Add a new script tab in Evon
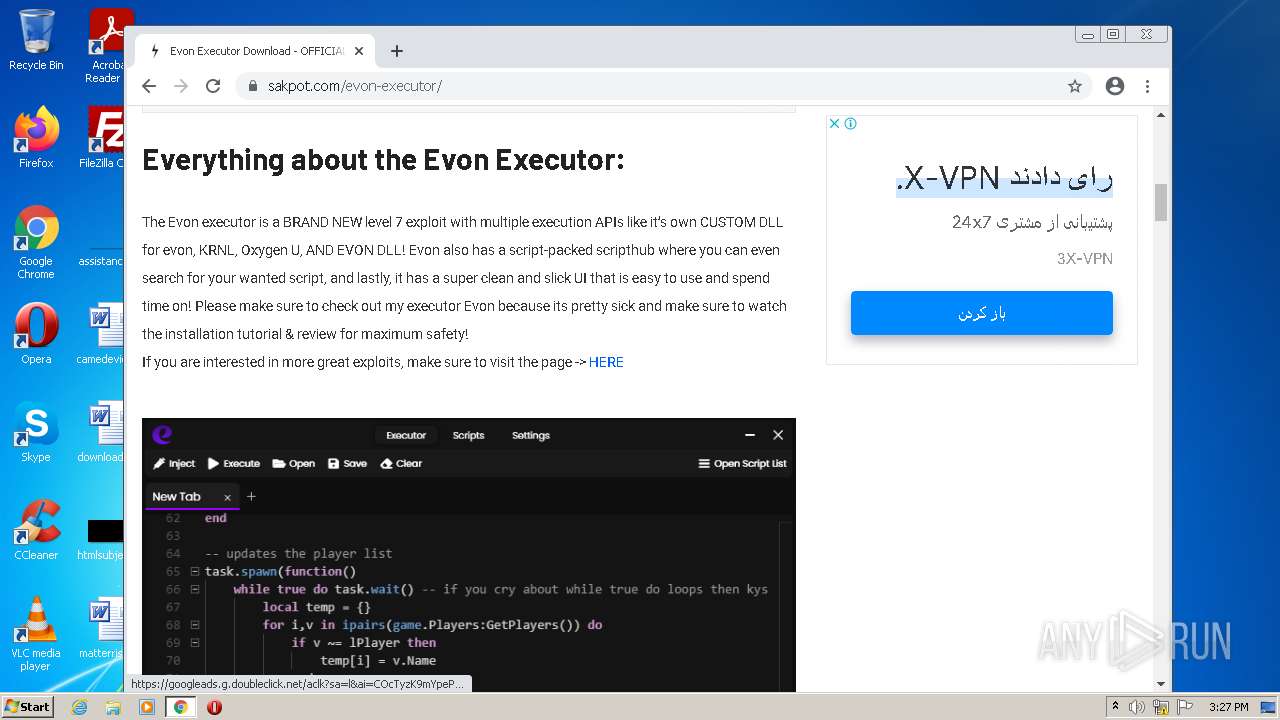The height and width of the screenshot is (720, 1280). (x=251, y=496)
